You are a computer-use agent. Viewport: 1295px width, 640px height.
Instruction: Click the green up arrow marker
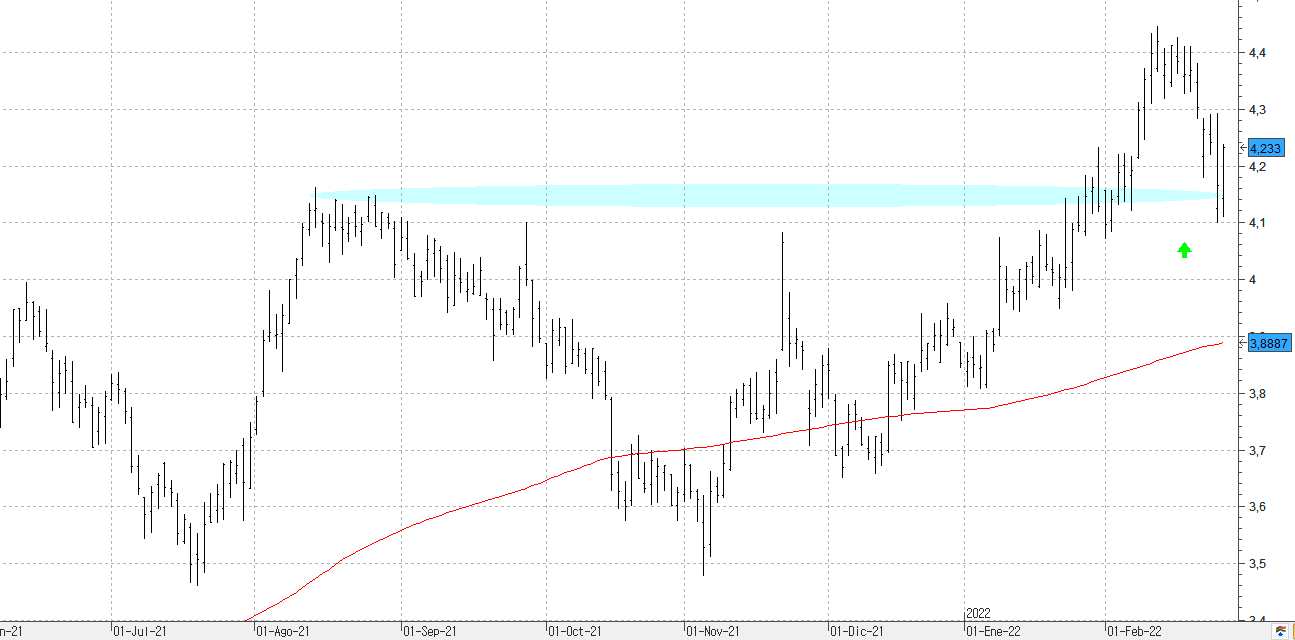coord(1185,250)
